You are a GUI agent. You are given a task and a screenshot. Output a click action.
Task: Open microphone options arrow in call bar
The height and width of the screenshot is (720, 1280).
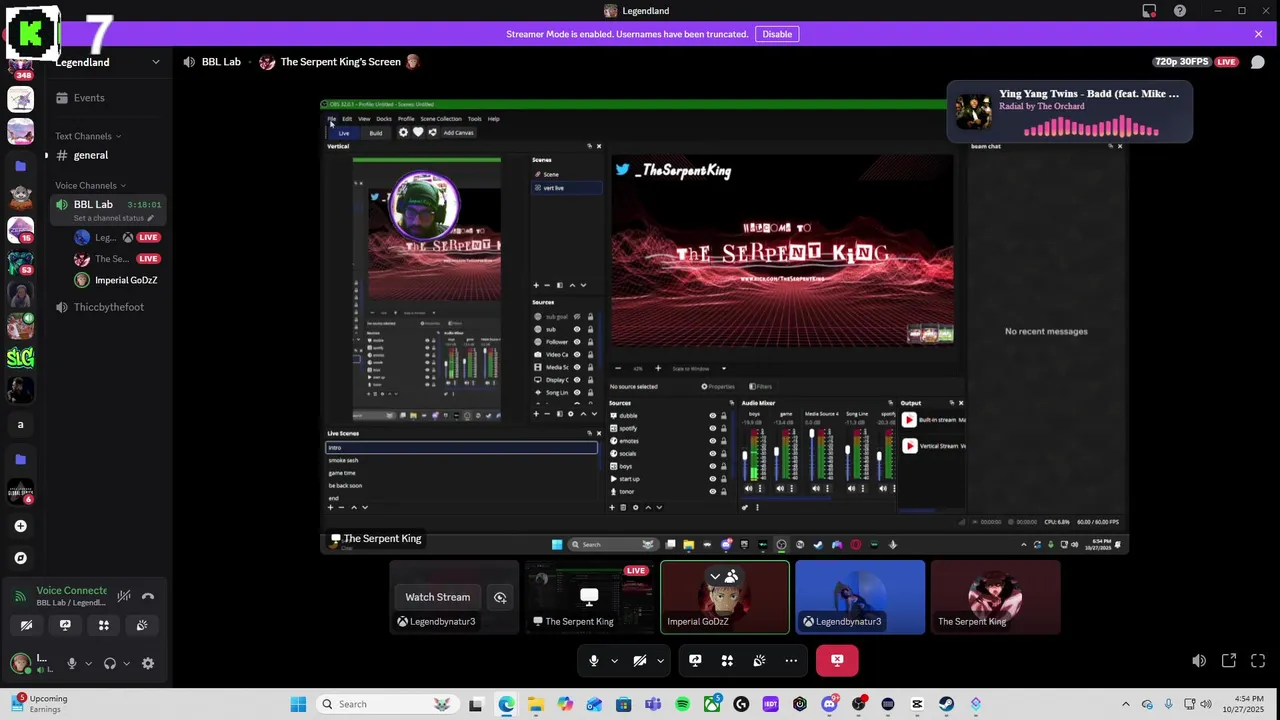614,660
